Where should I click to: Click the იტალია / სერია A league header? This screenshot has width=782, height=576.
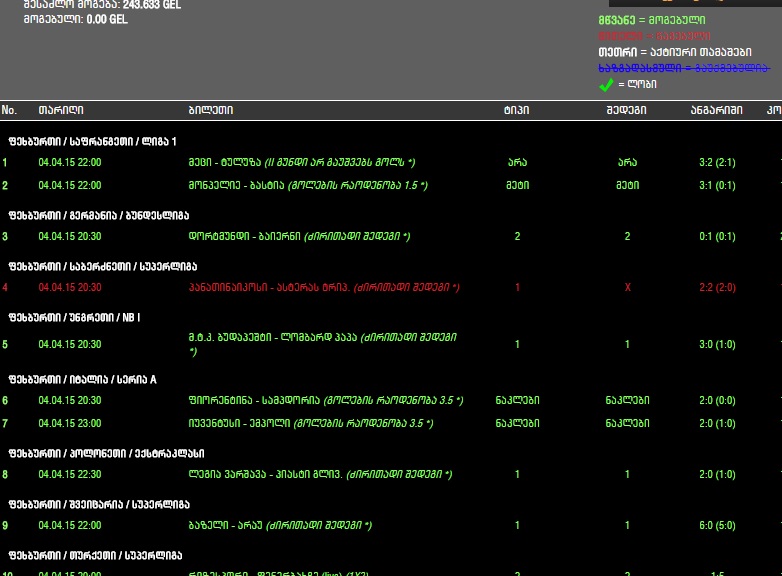83,380
